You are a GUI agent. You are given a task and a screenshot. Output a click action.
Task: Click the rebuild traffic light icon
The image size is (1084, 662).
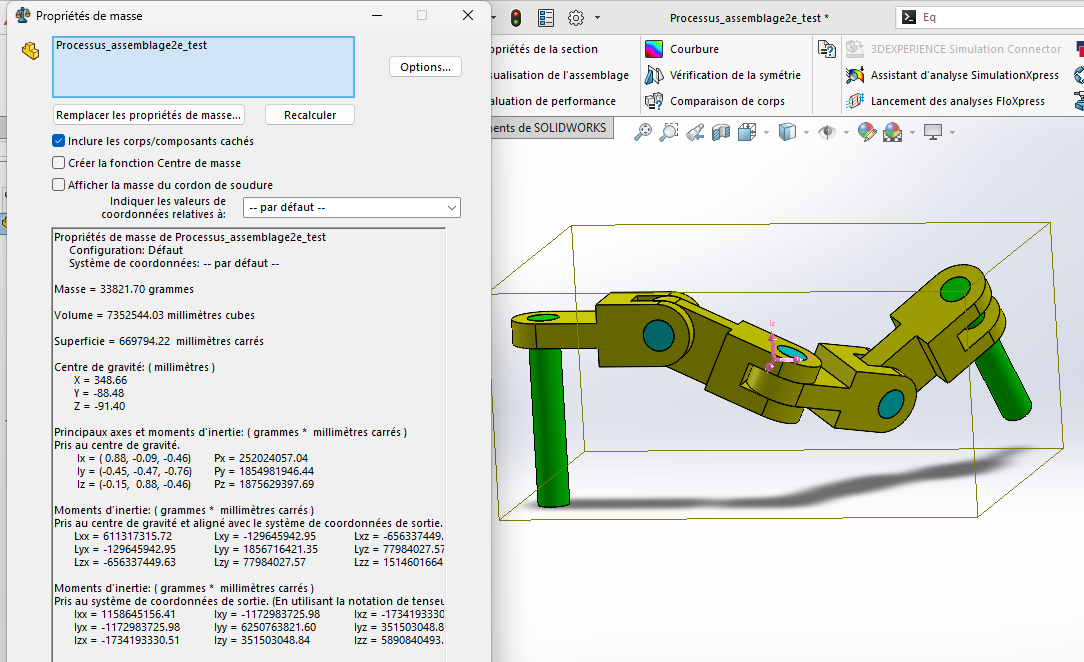(516, 18)
